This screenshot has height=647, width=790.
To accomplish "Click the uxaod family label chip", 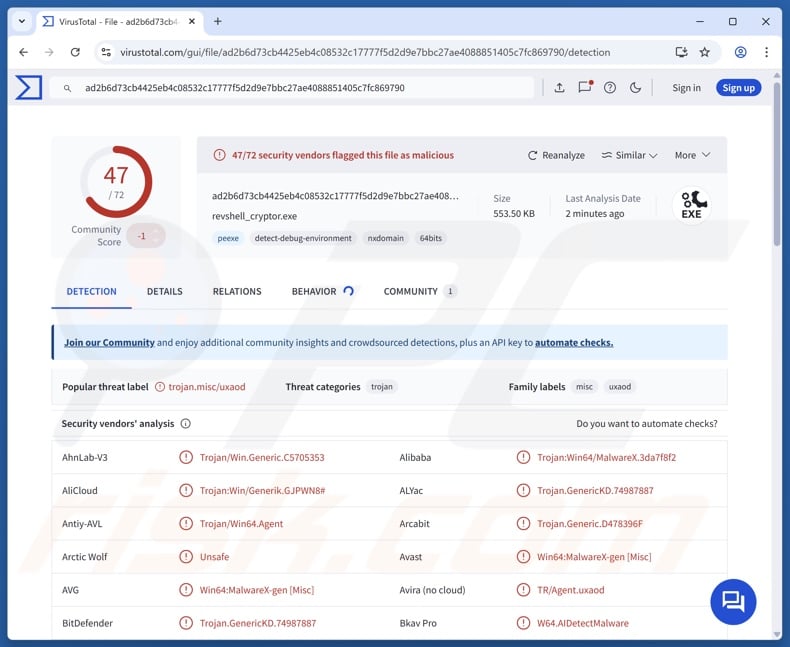I will pyautogui.click(x=620, y=387).
